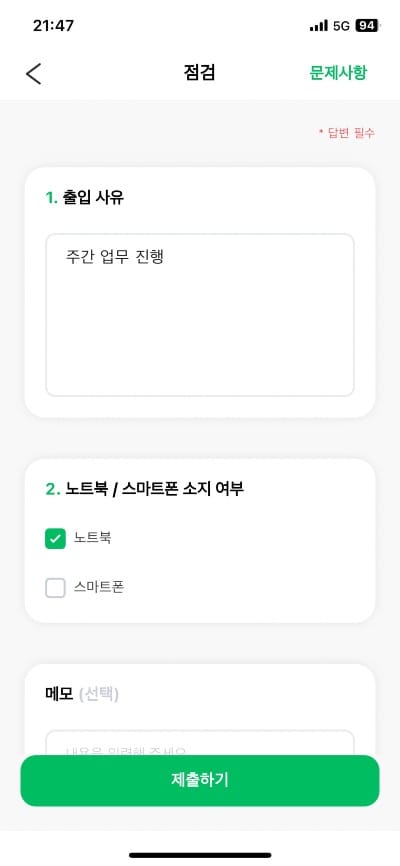Check the 스마트폰 checkbox
The width and height of the screenshot is (400, 866).
pos(55,588)
